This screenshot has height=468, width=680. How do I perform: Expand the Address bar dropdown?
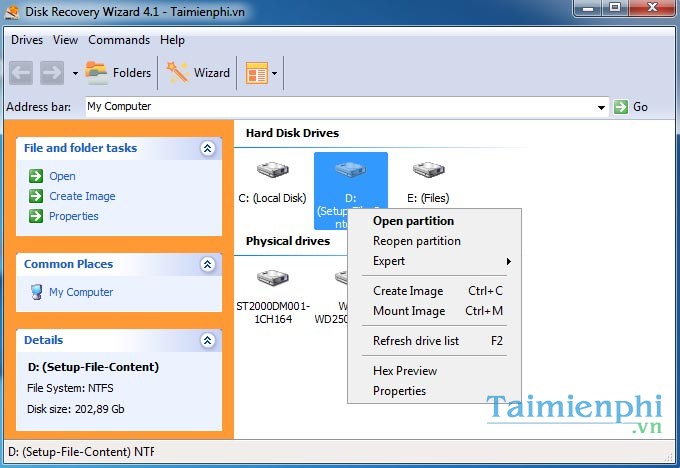click(x=602, y=107)
